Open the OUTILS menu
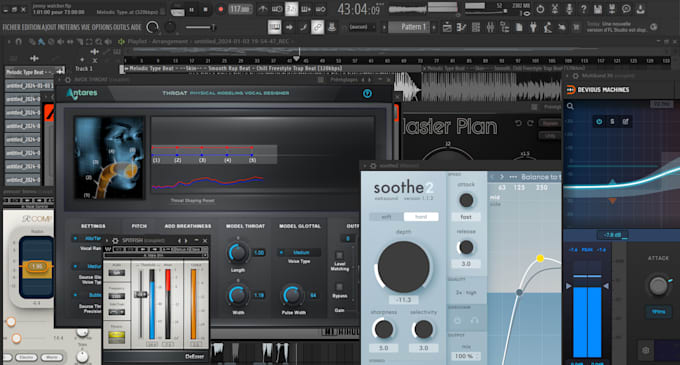Screen dimensions: 680x365 121,27
